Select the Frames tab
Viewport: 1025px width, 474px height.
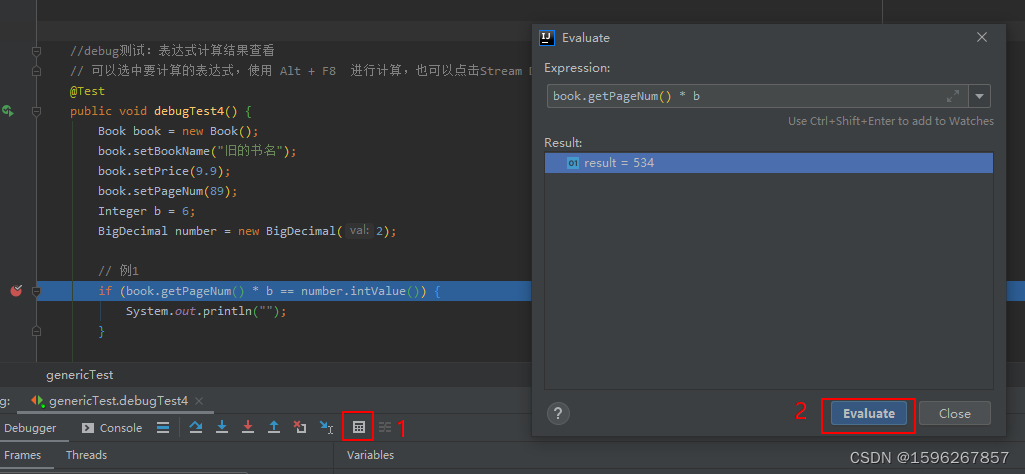23,455
